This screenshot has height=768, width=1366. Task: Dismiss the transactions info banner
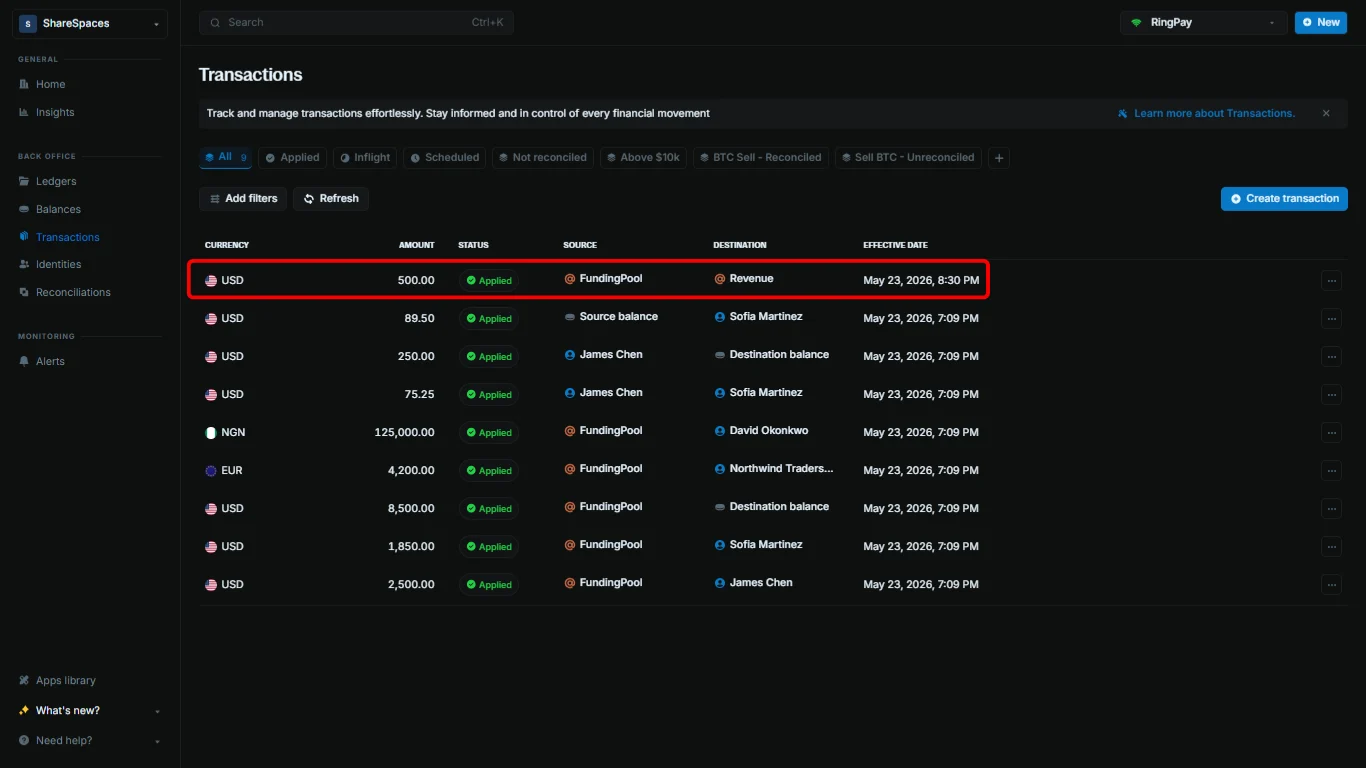(1326, 113)
